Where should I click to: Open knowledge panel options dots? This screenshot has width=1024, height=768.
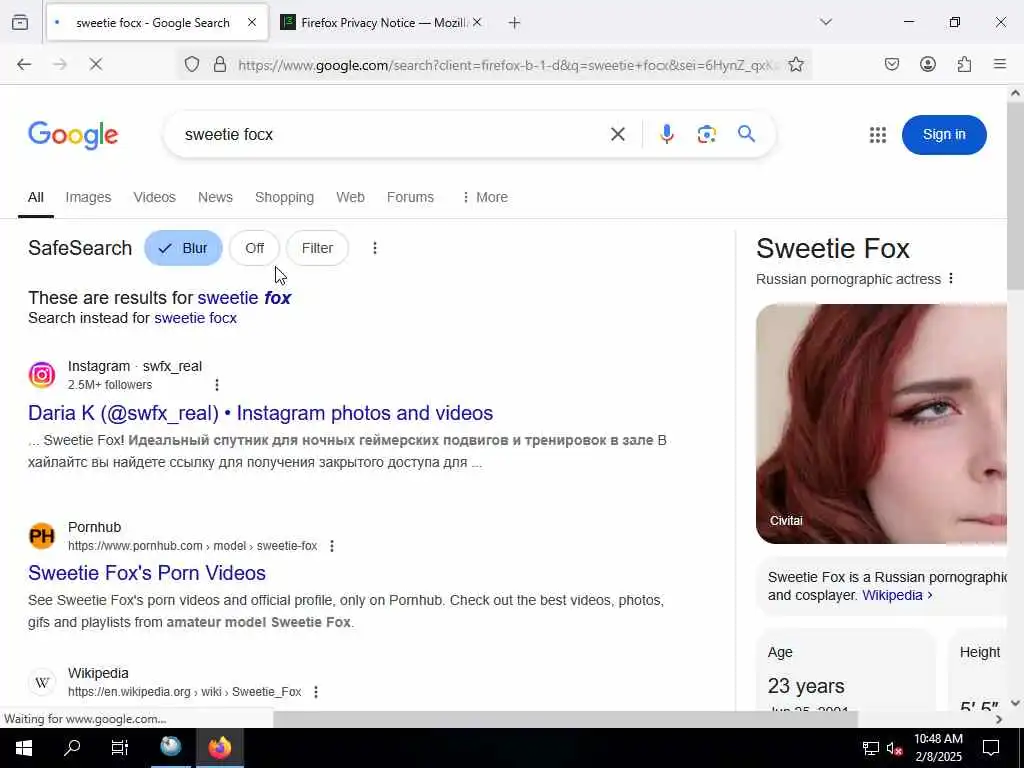pos(951,279)
